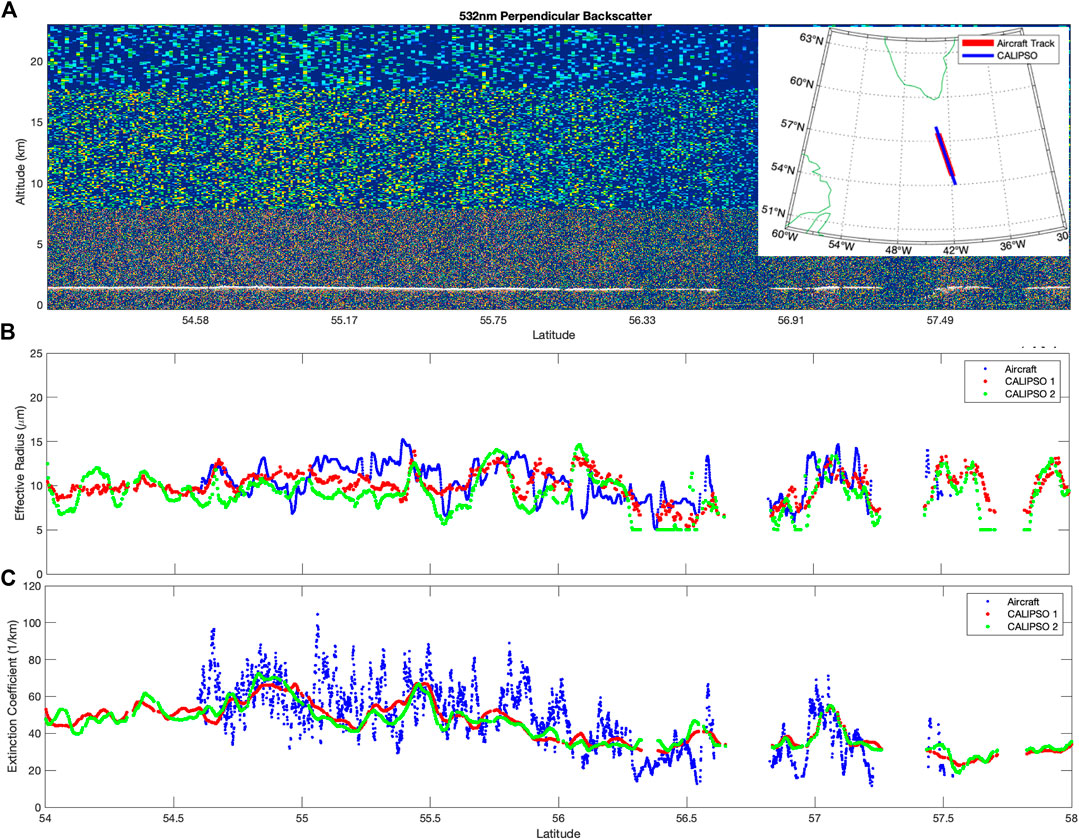Screen dimensions: 1079x840
Task: Click the flight track line on the inset map
Action: 945,155
